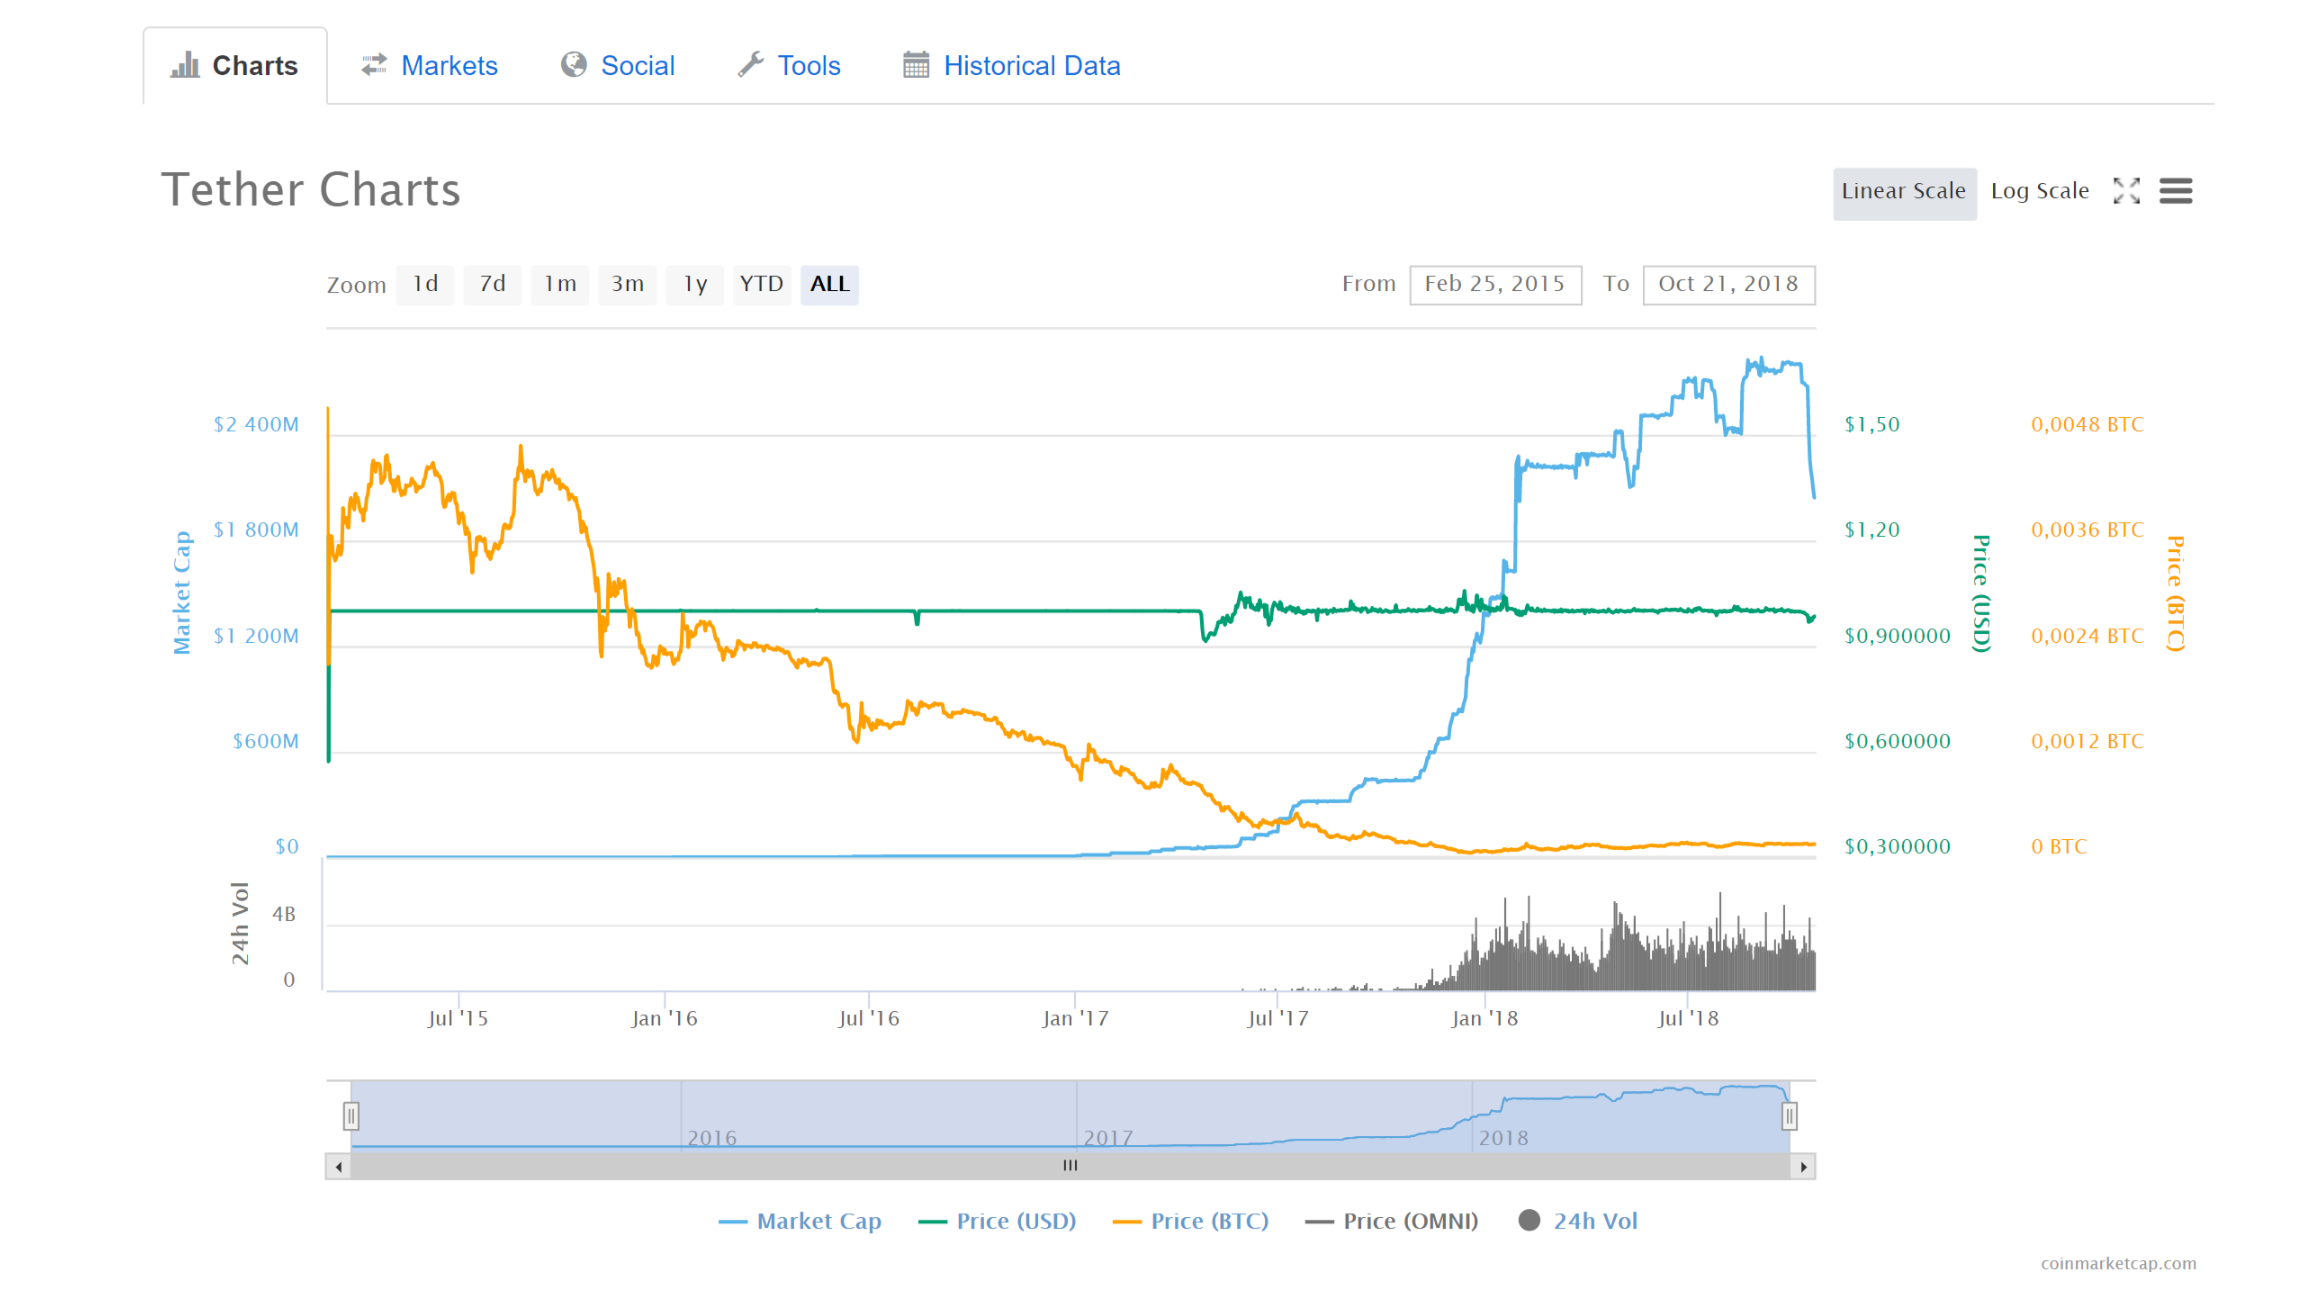Set zoom to 1d
This screenshot has width=2303, height=1296.
425,284
